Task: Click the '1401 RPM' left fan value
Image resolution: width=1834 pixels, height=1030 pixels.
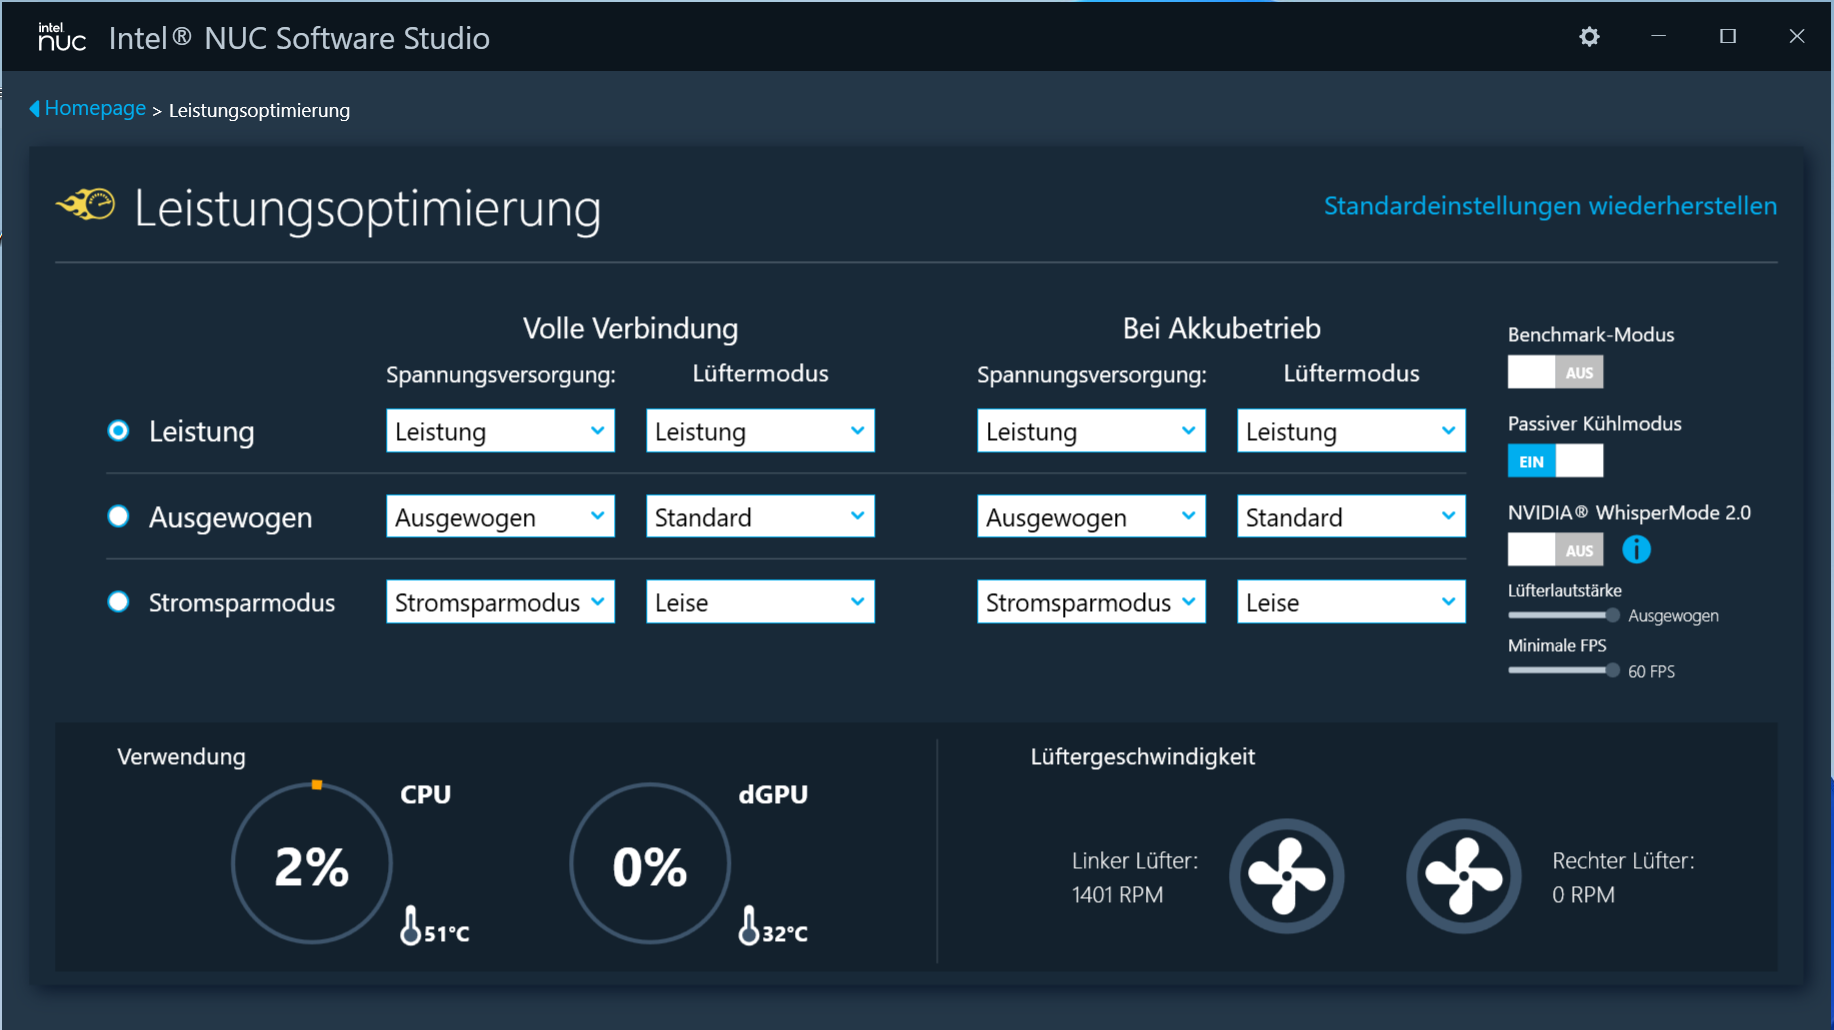Action: 1117,894
